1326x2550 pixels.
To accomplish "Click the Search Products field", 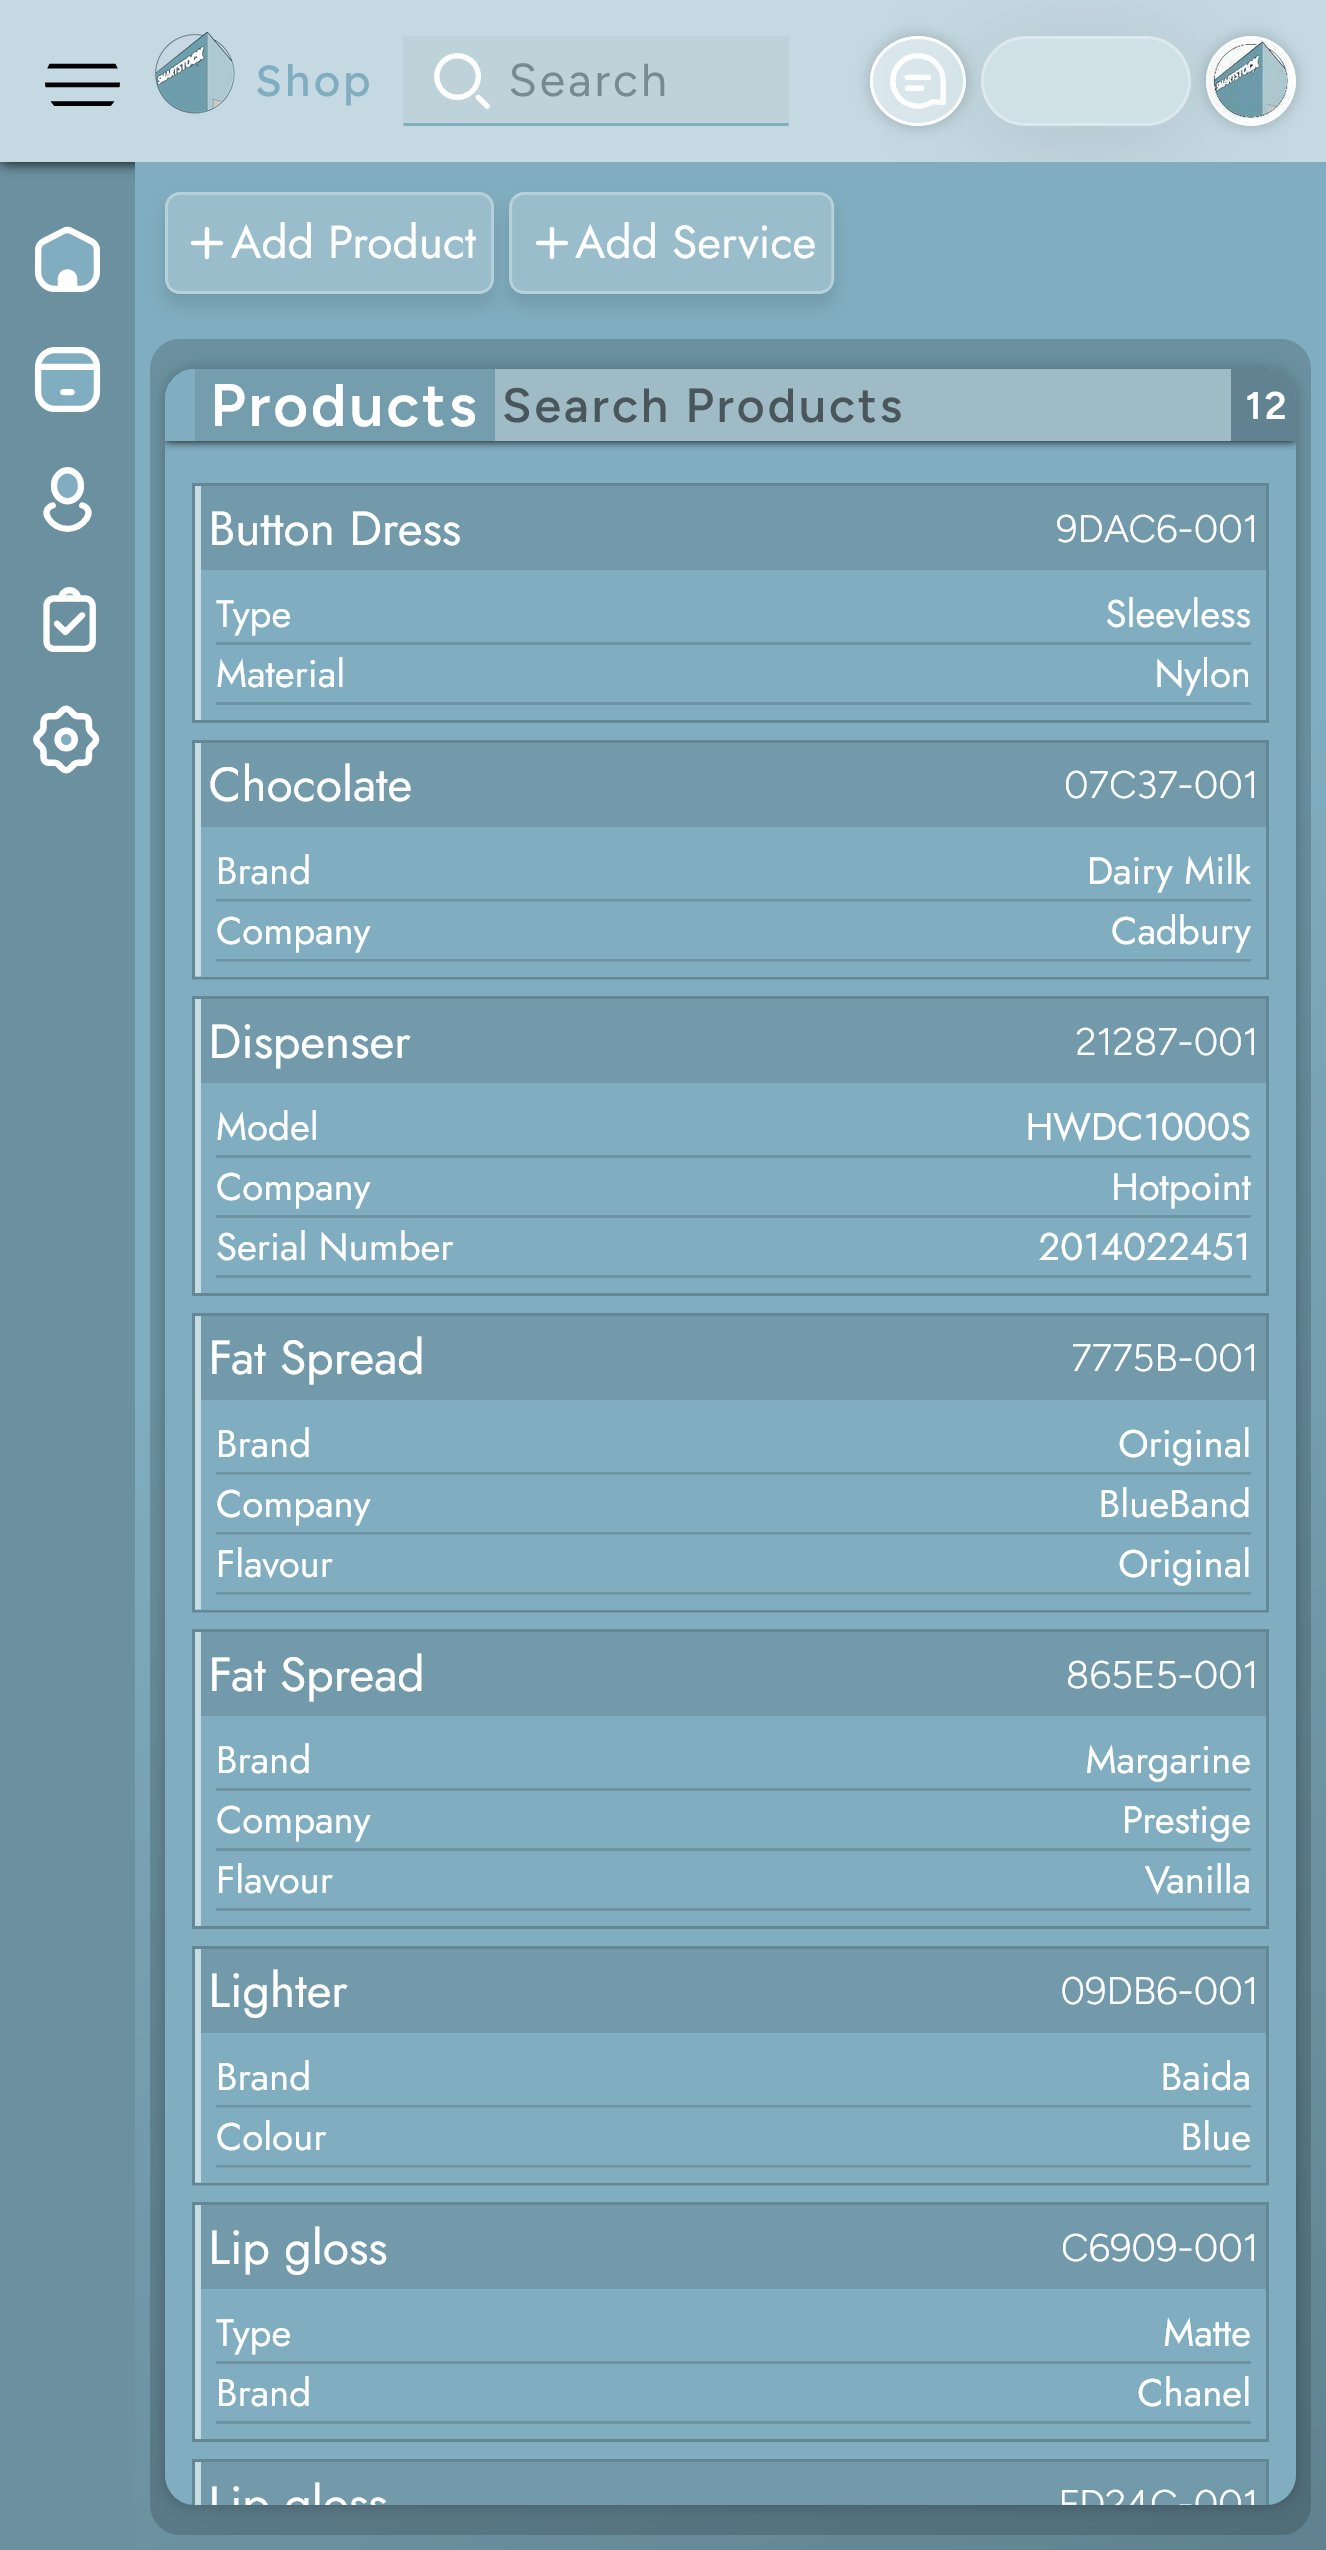I will (860, 406).
